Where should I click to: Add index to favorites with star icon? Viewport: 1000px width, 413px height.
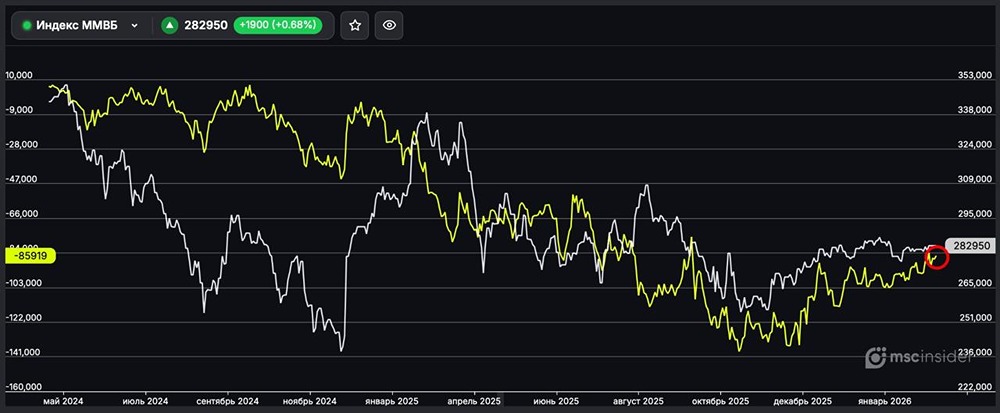354,26
